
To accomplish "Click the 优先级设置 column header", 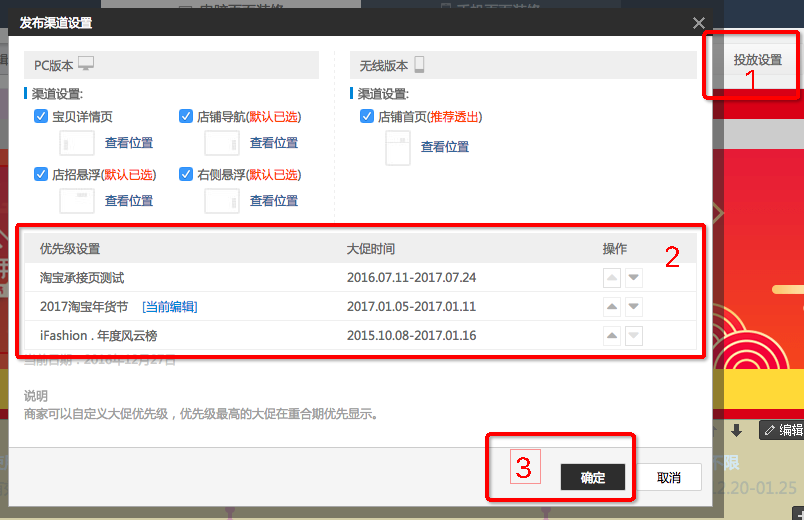I will pyautogui.click(x=70, y=249).
